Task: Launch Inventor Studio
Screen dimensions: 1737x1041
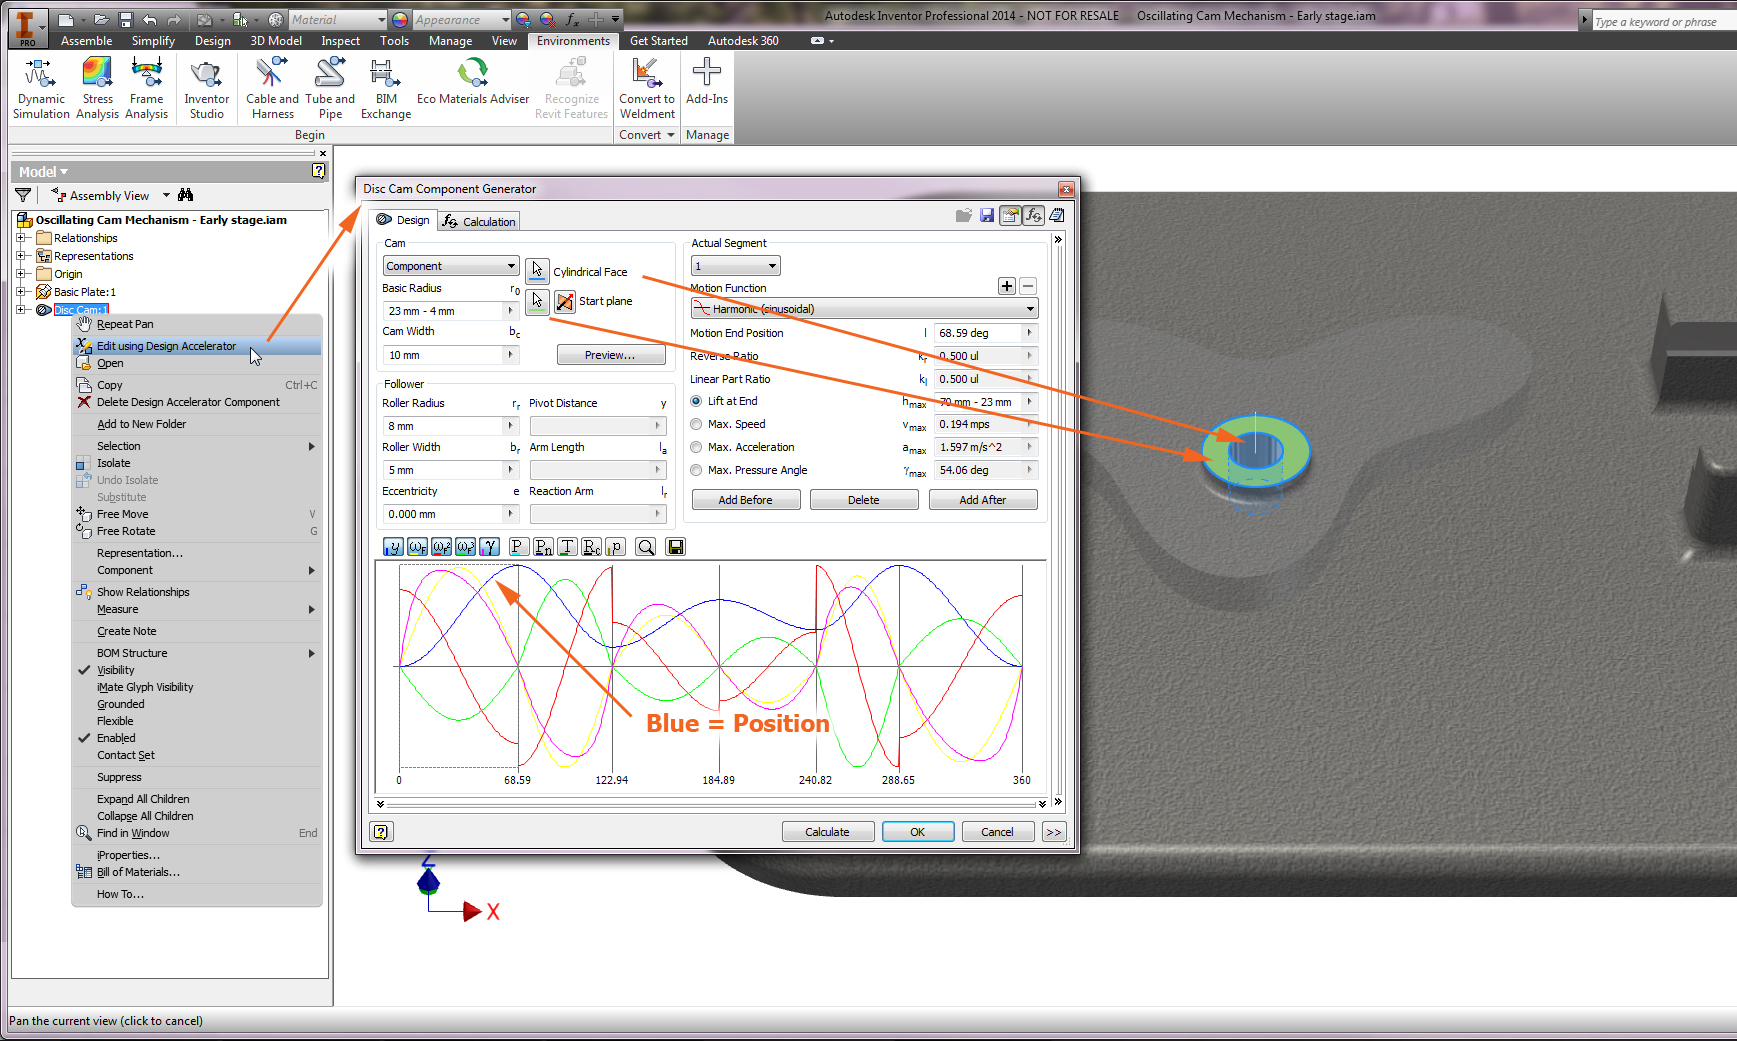Action: [207, 88]
